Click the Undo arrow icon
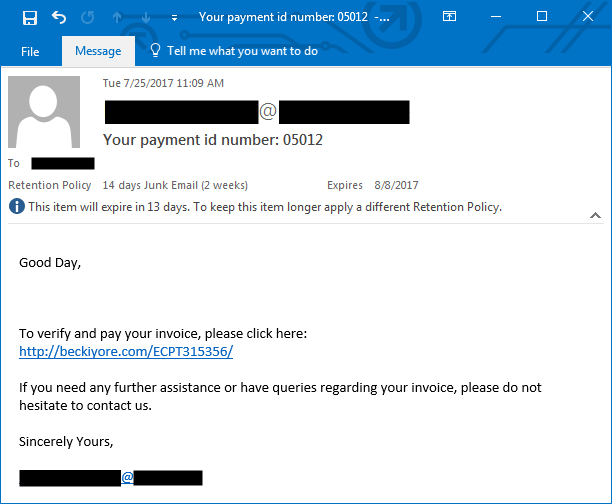612x504 pixels. coord(59,17)
